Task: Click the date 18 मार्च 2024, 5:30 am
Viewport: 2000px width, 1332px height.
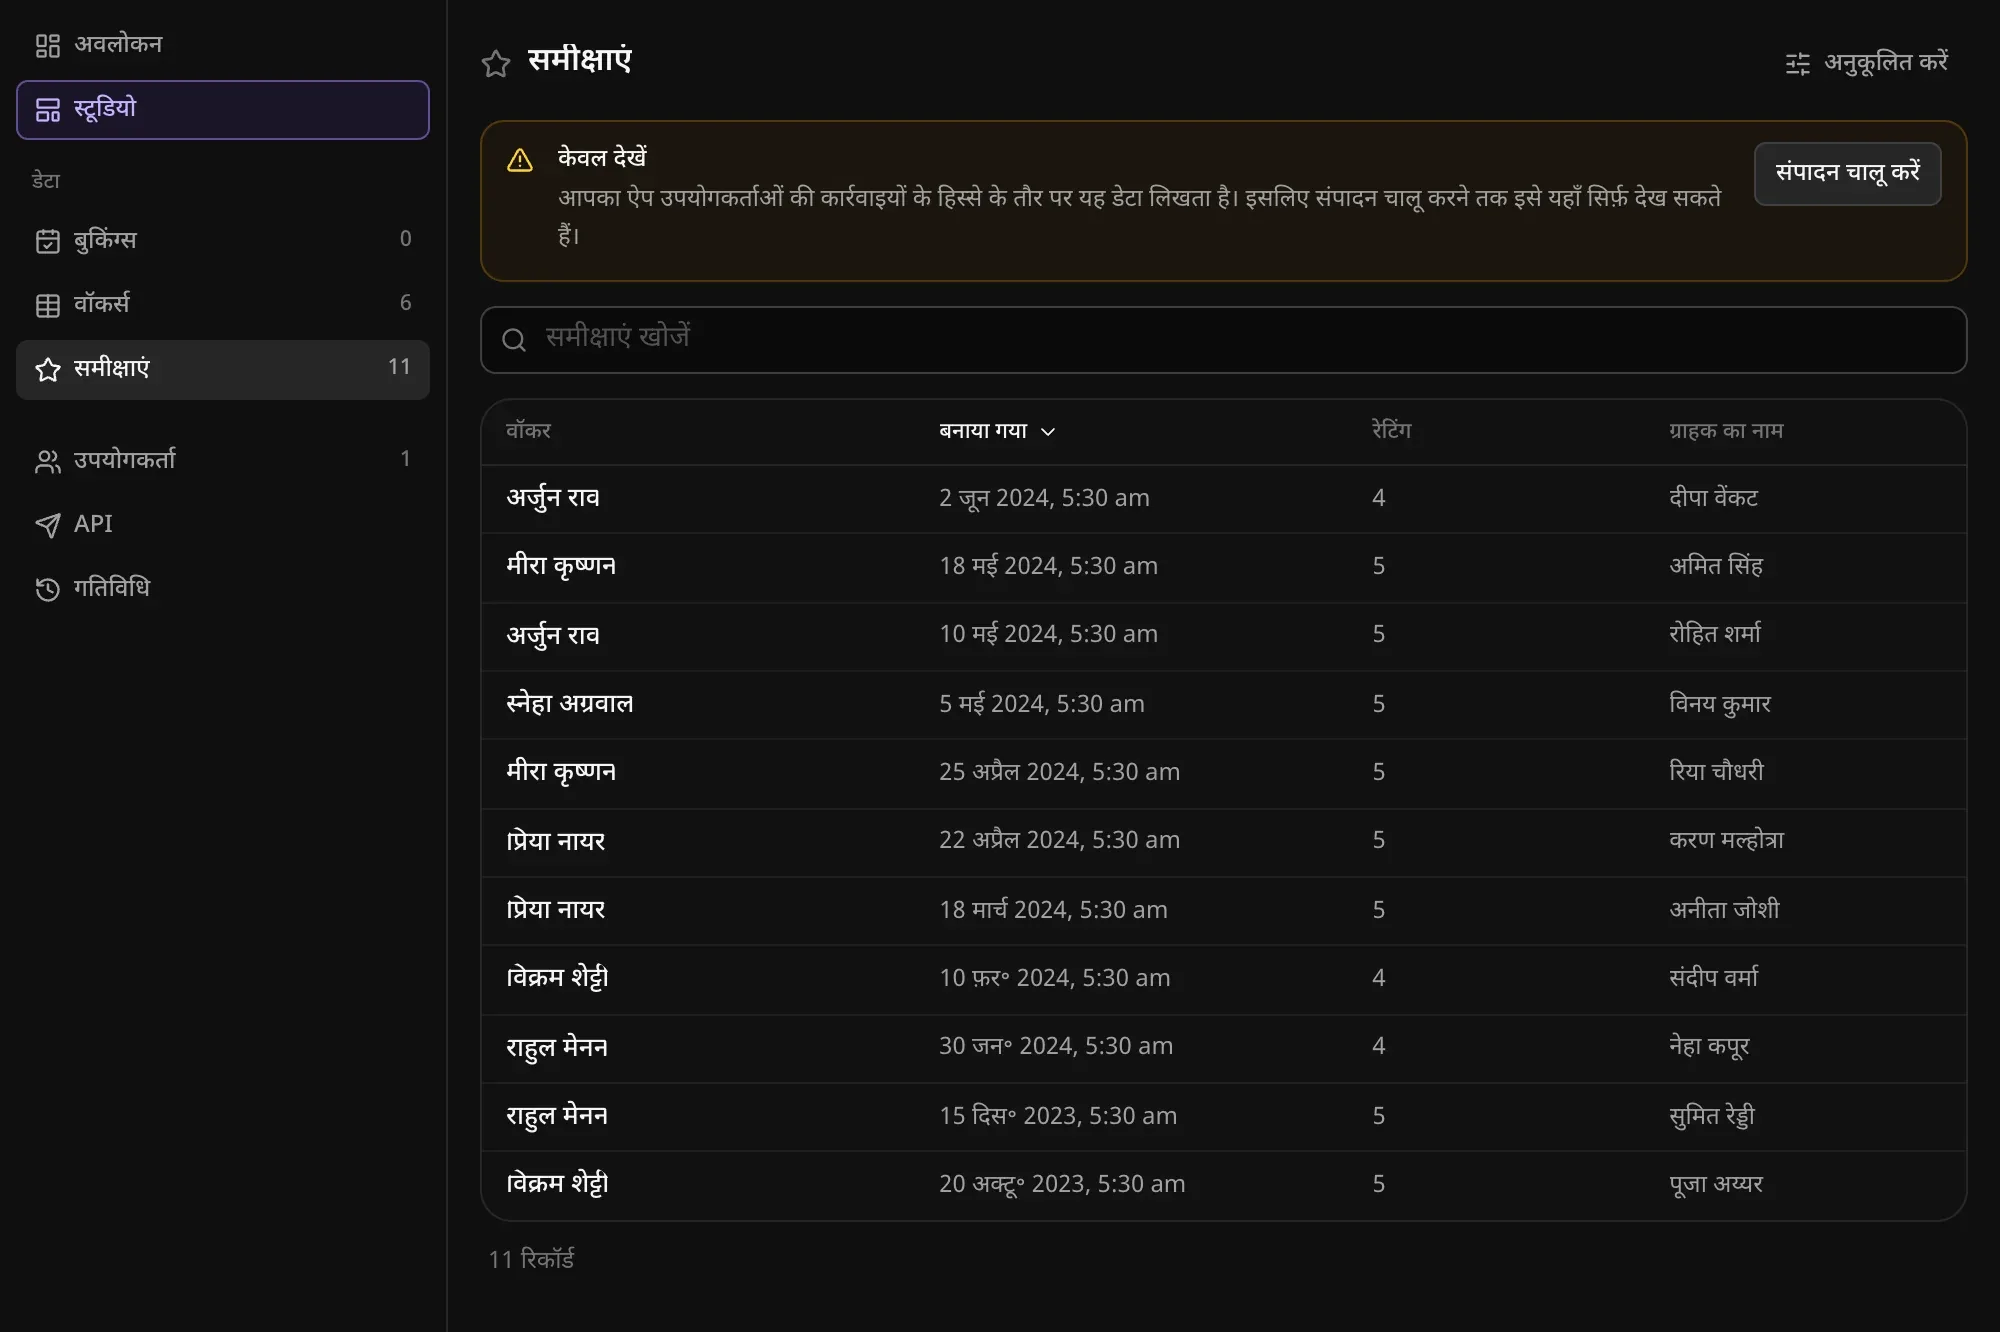Action: (x=1053, y=910)
